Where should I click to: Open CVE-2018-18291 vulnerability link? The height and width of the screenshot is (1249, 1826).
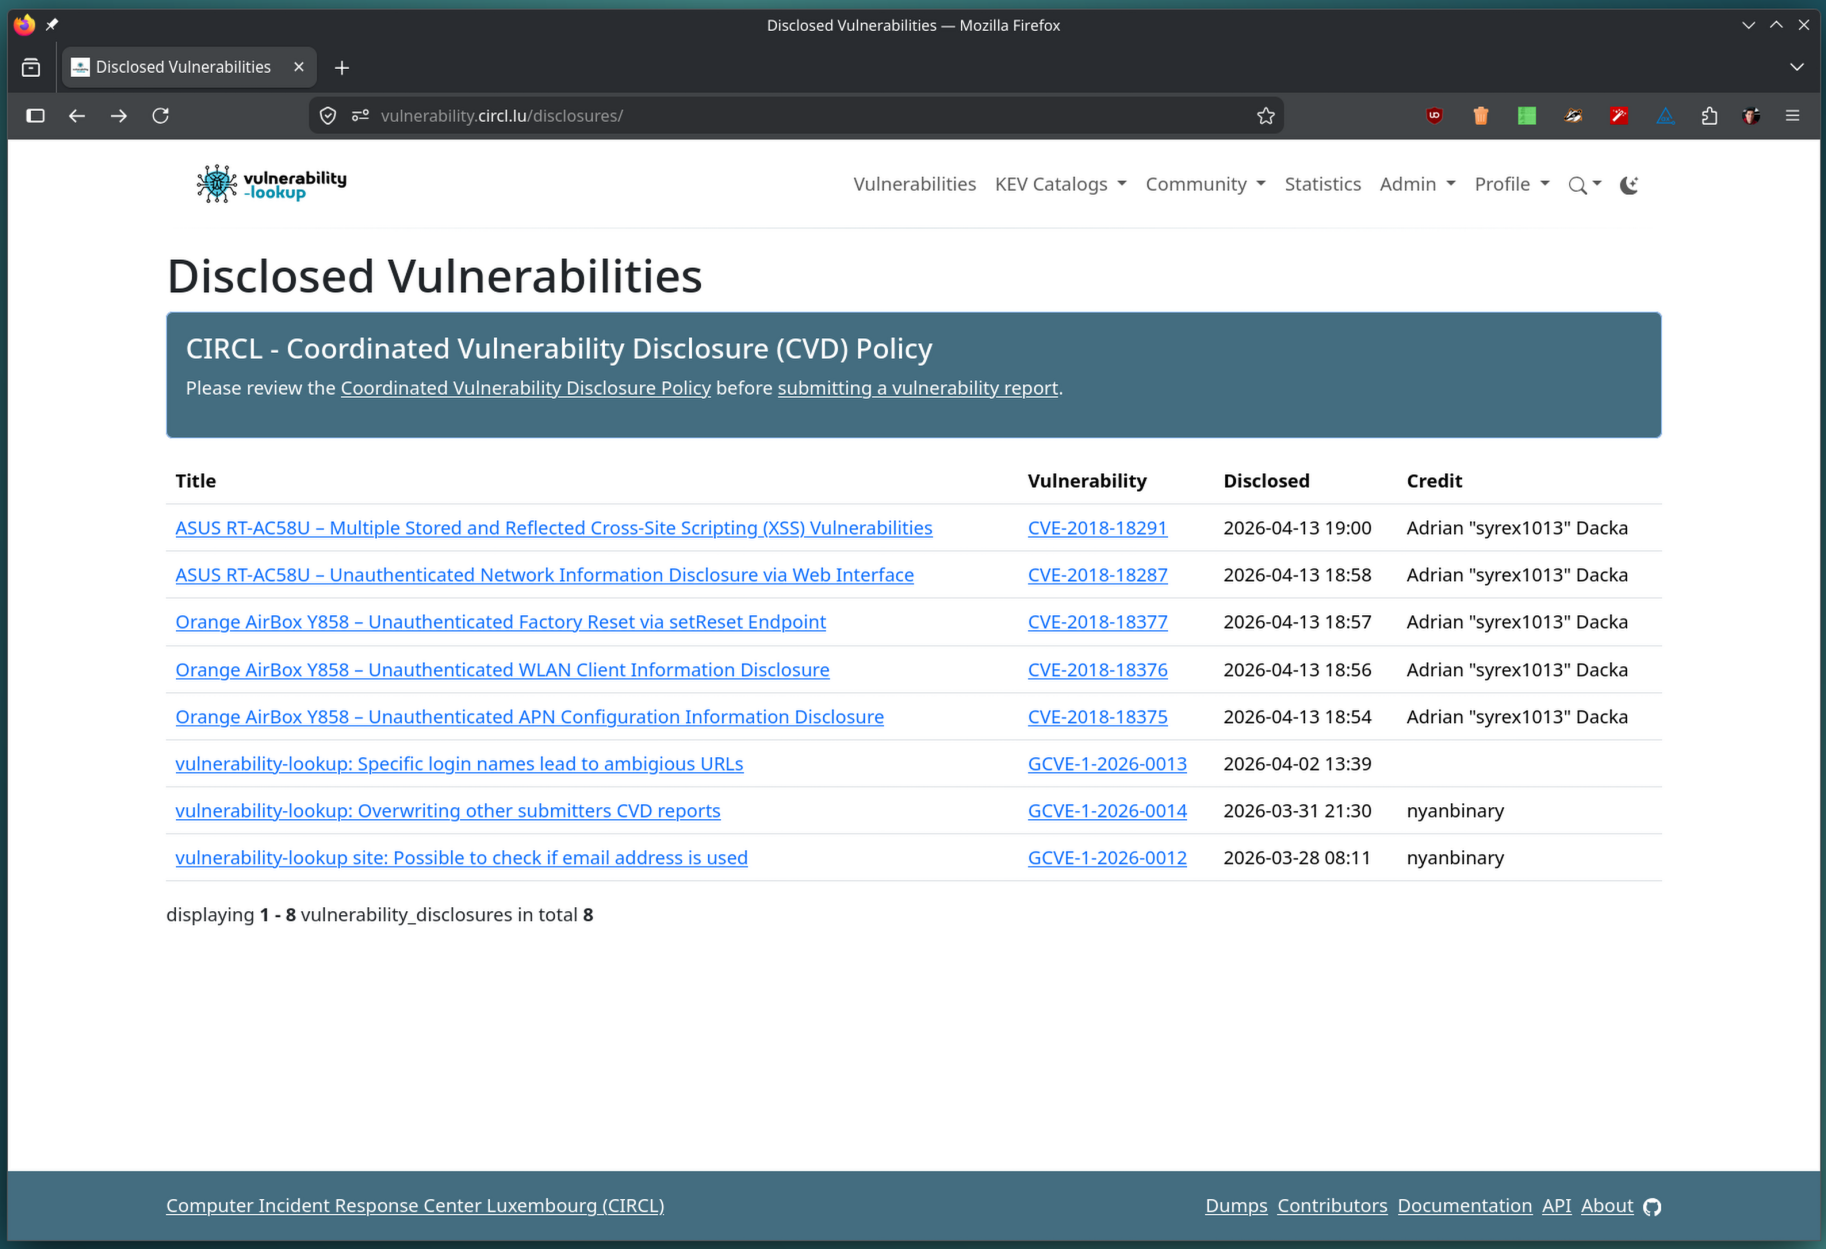1097,528
